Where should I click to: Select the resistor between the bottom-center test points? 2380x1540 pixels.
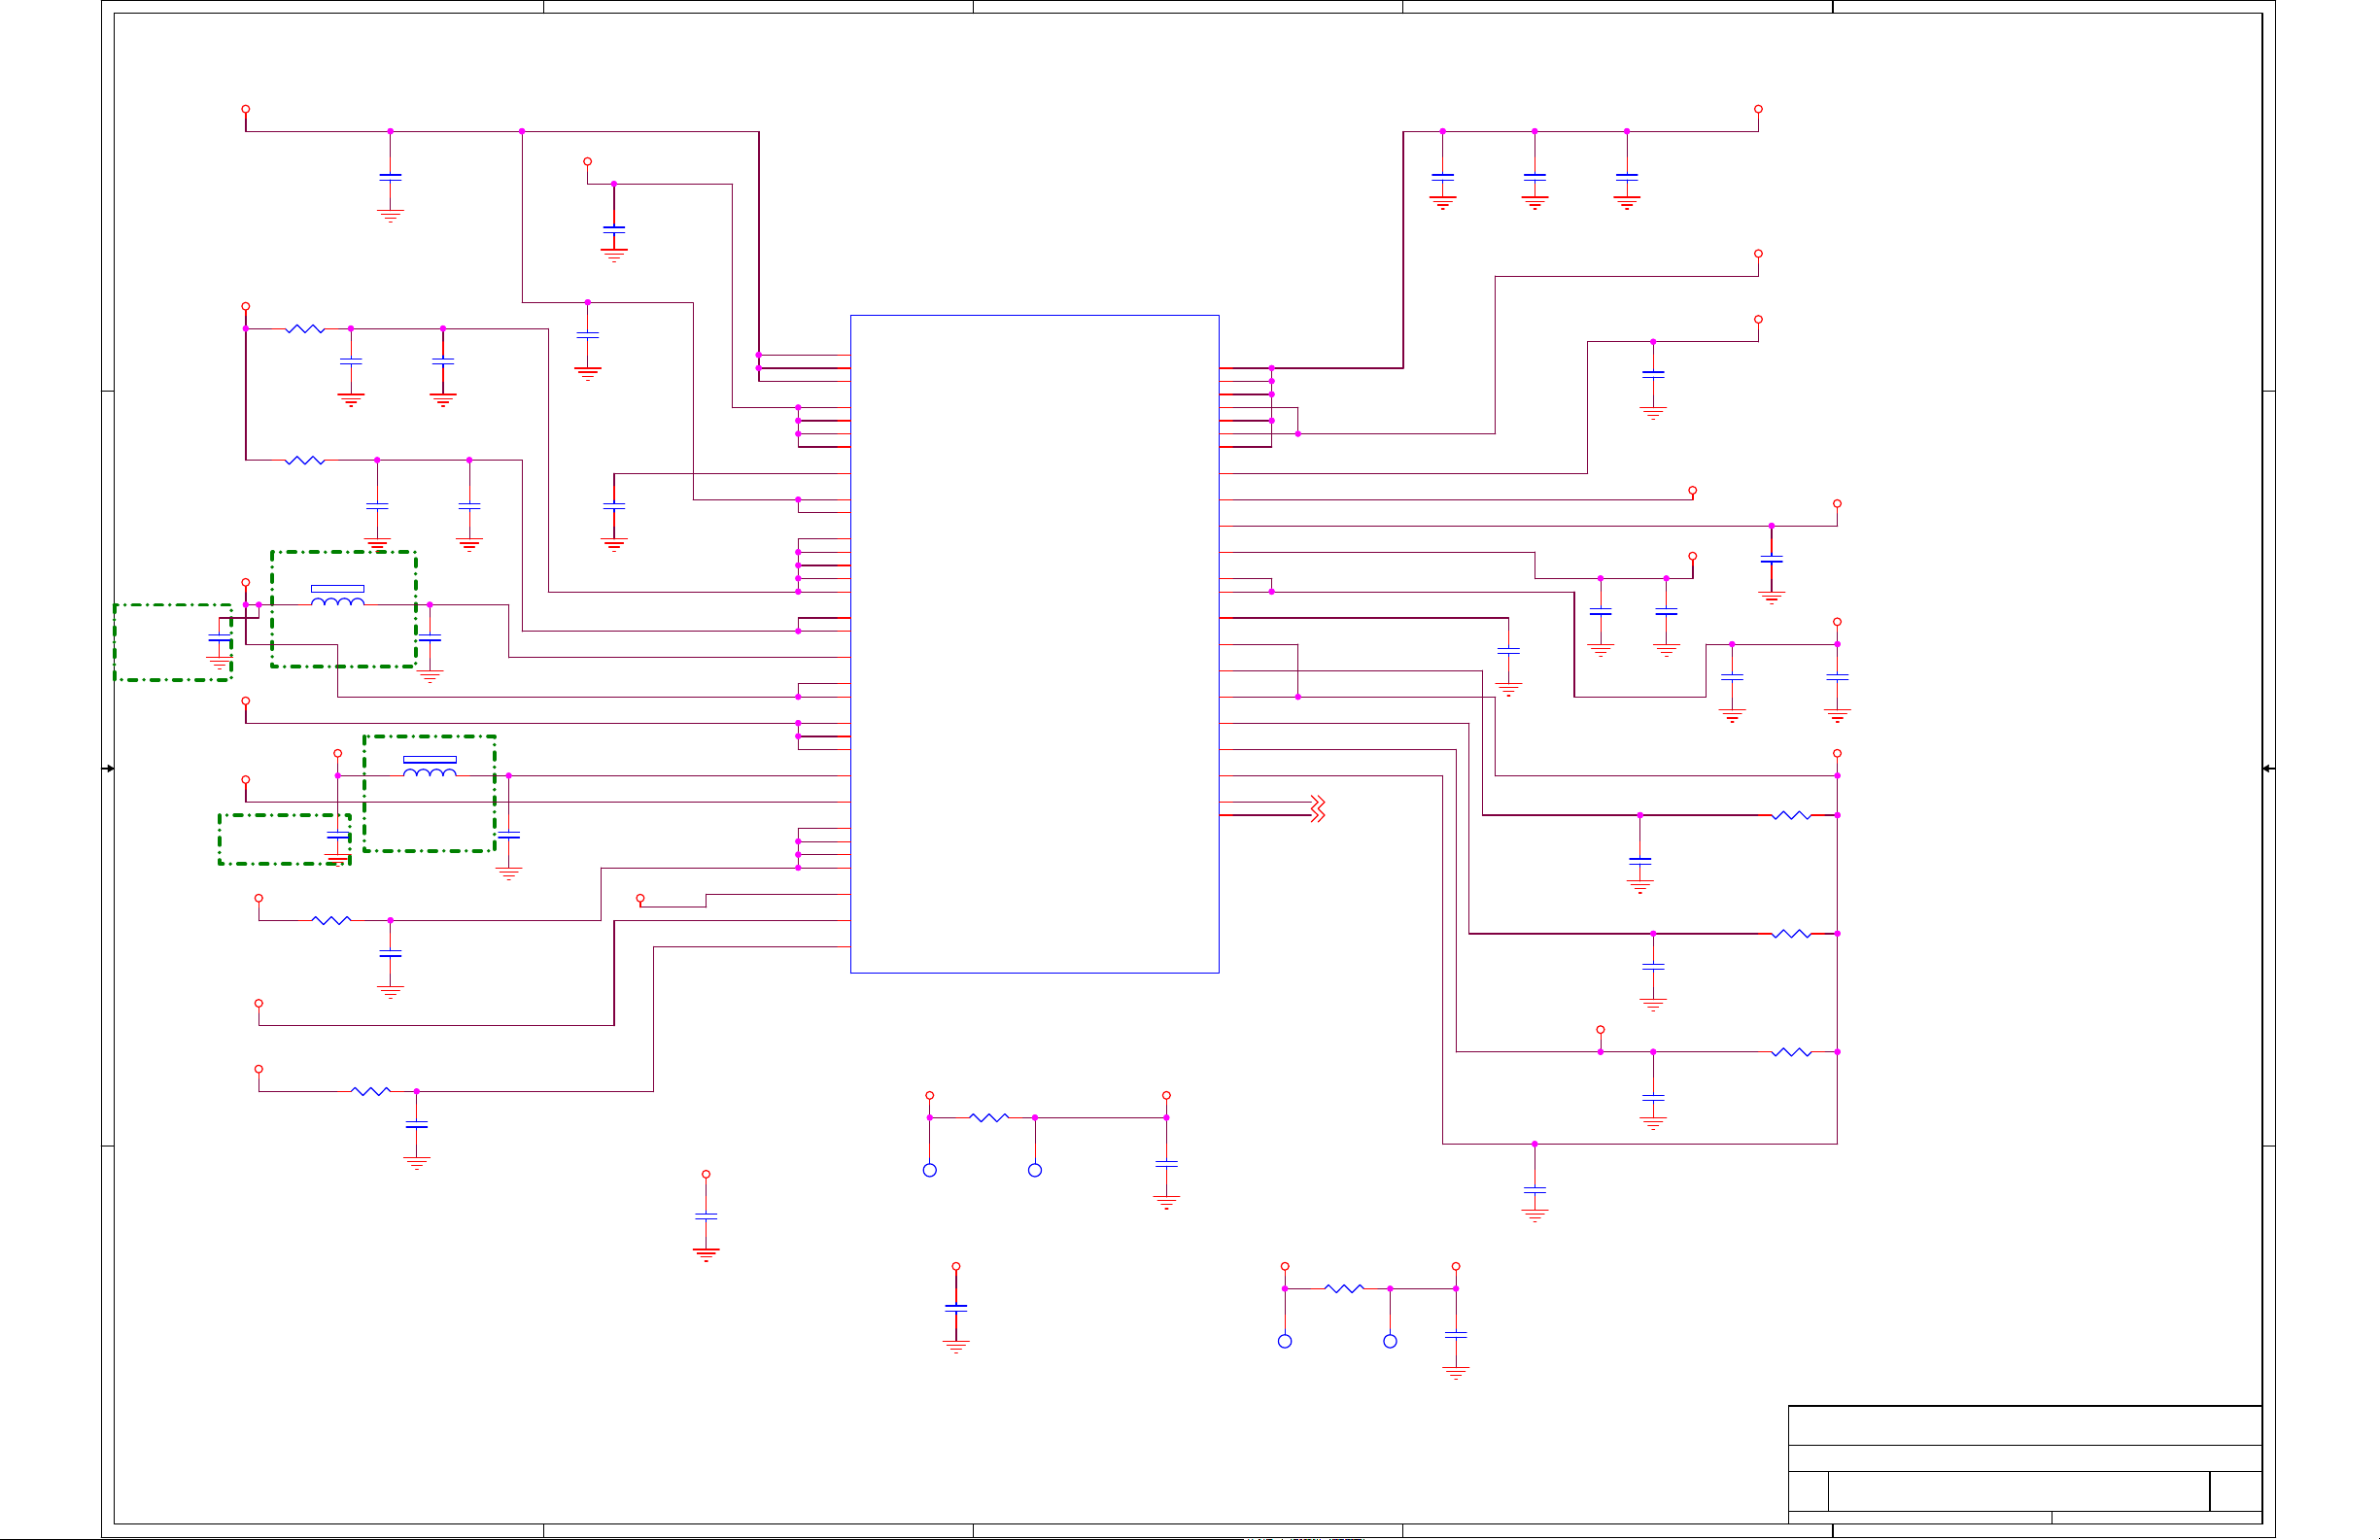click(x=988, y=1118)
